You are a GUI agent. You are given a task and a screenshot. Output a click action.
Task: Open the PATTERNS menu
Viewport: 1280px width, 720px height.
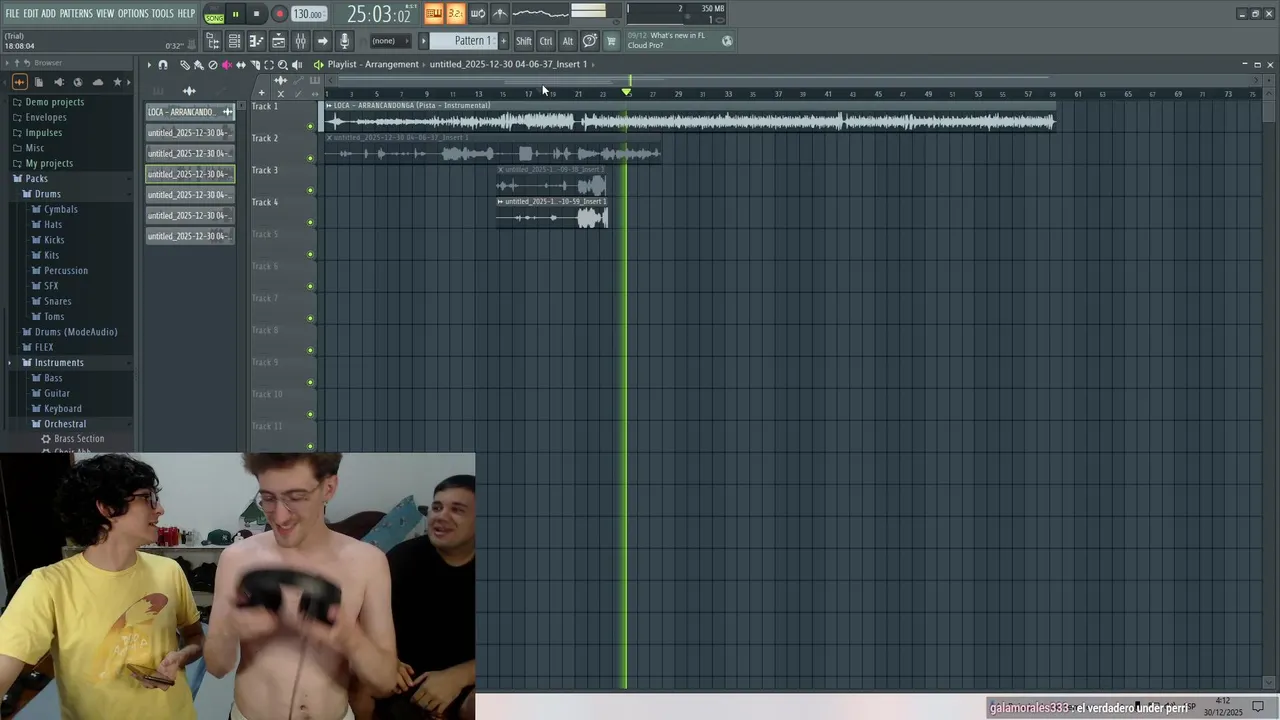click(76, 13)
